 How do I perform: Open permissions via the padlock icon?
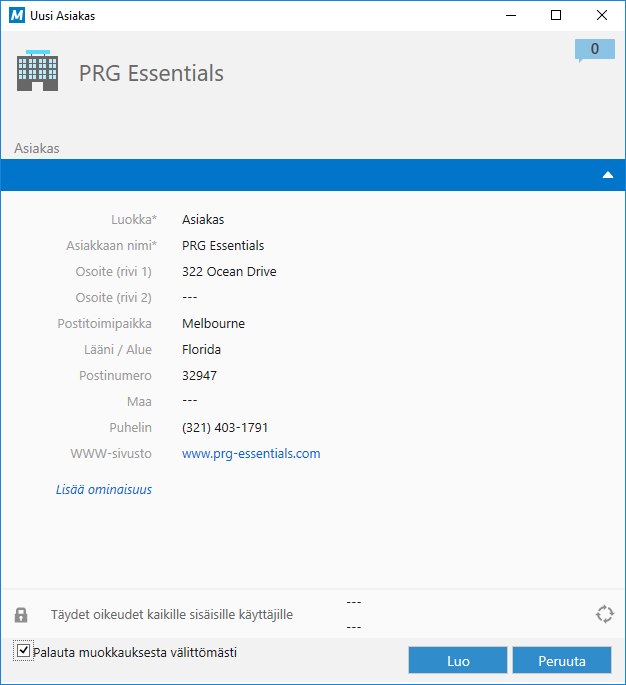tap(21, 615)
